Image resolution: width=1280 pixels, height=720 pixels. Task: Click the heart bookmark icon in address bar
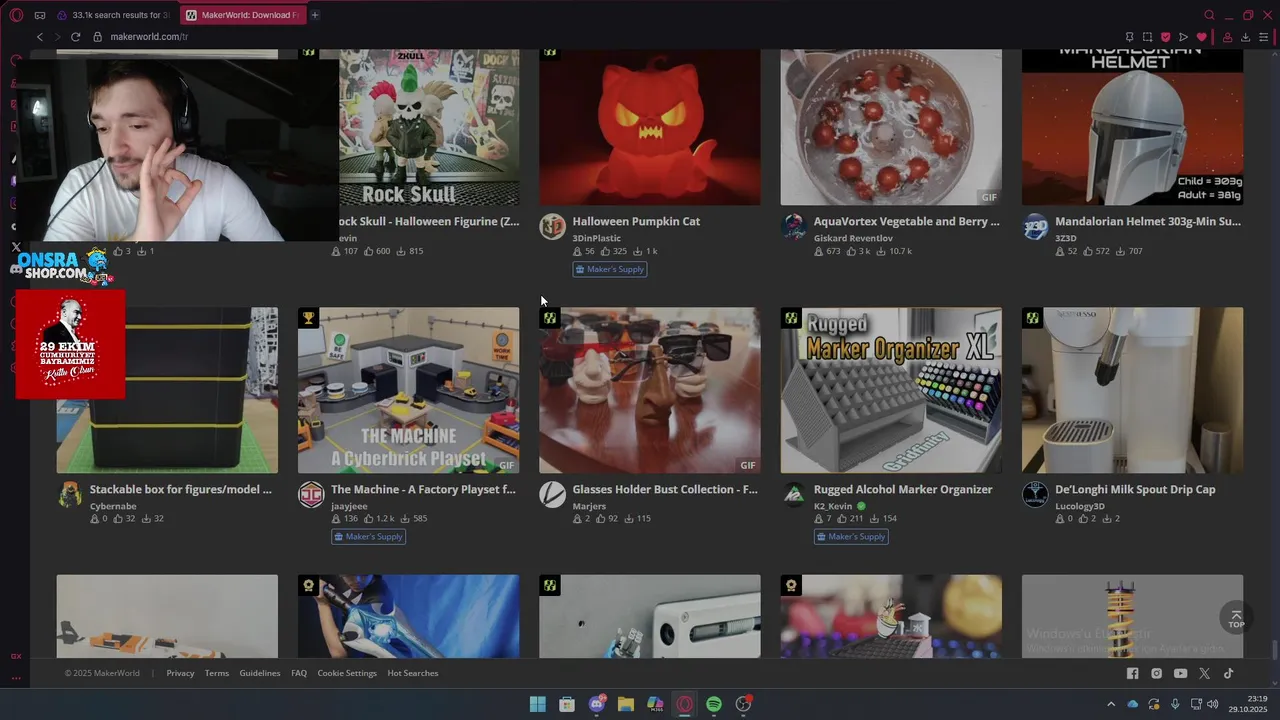1201,37
